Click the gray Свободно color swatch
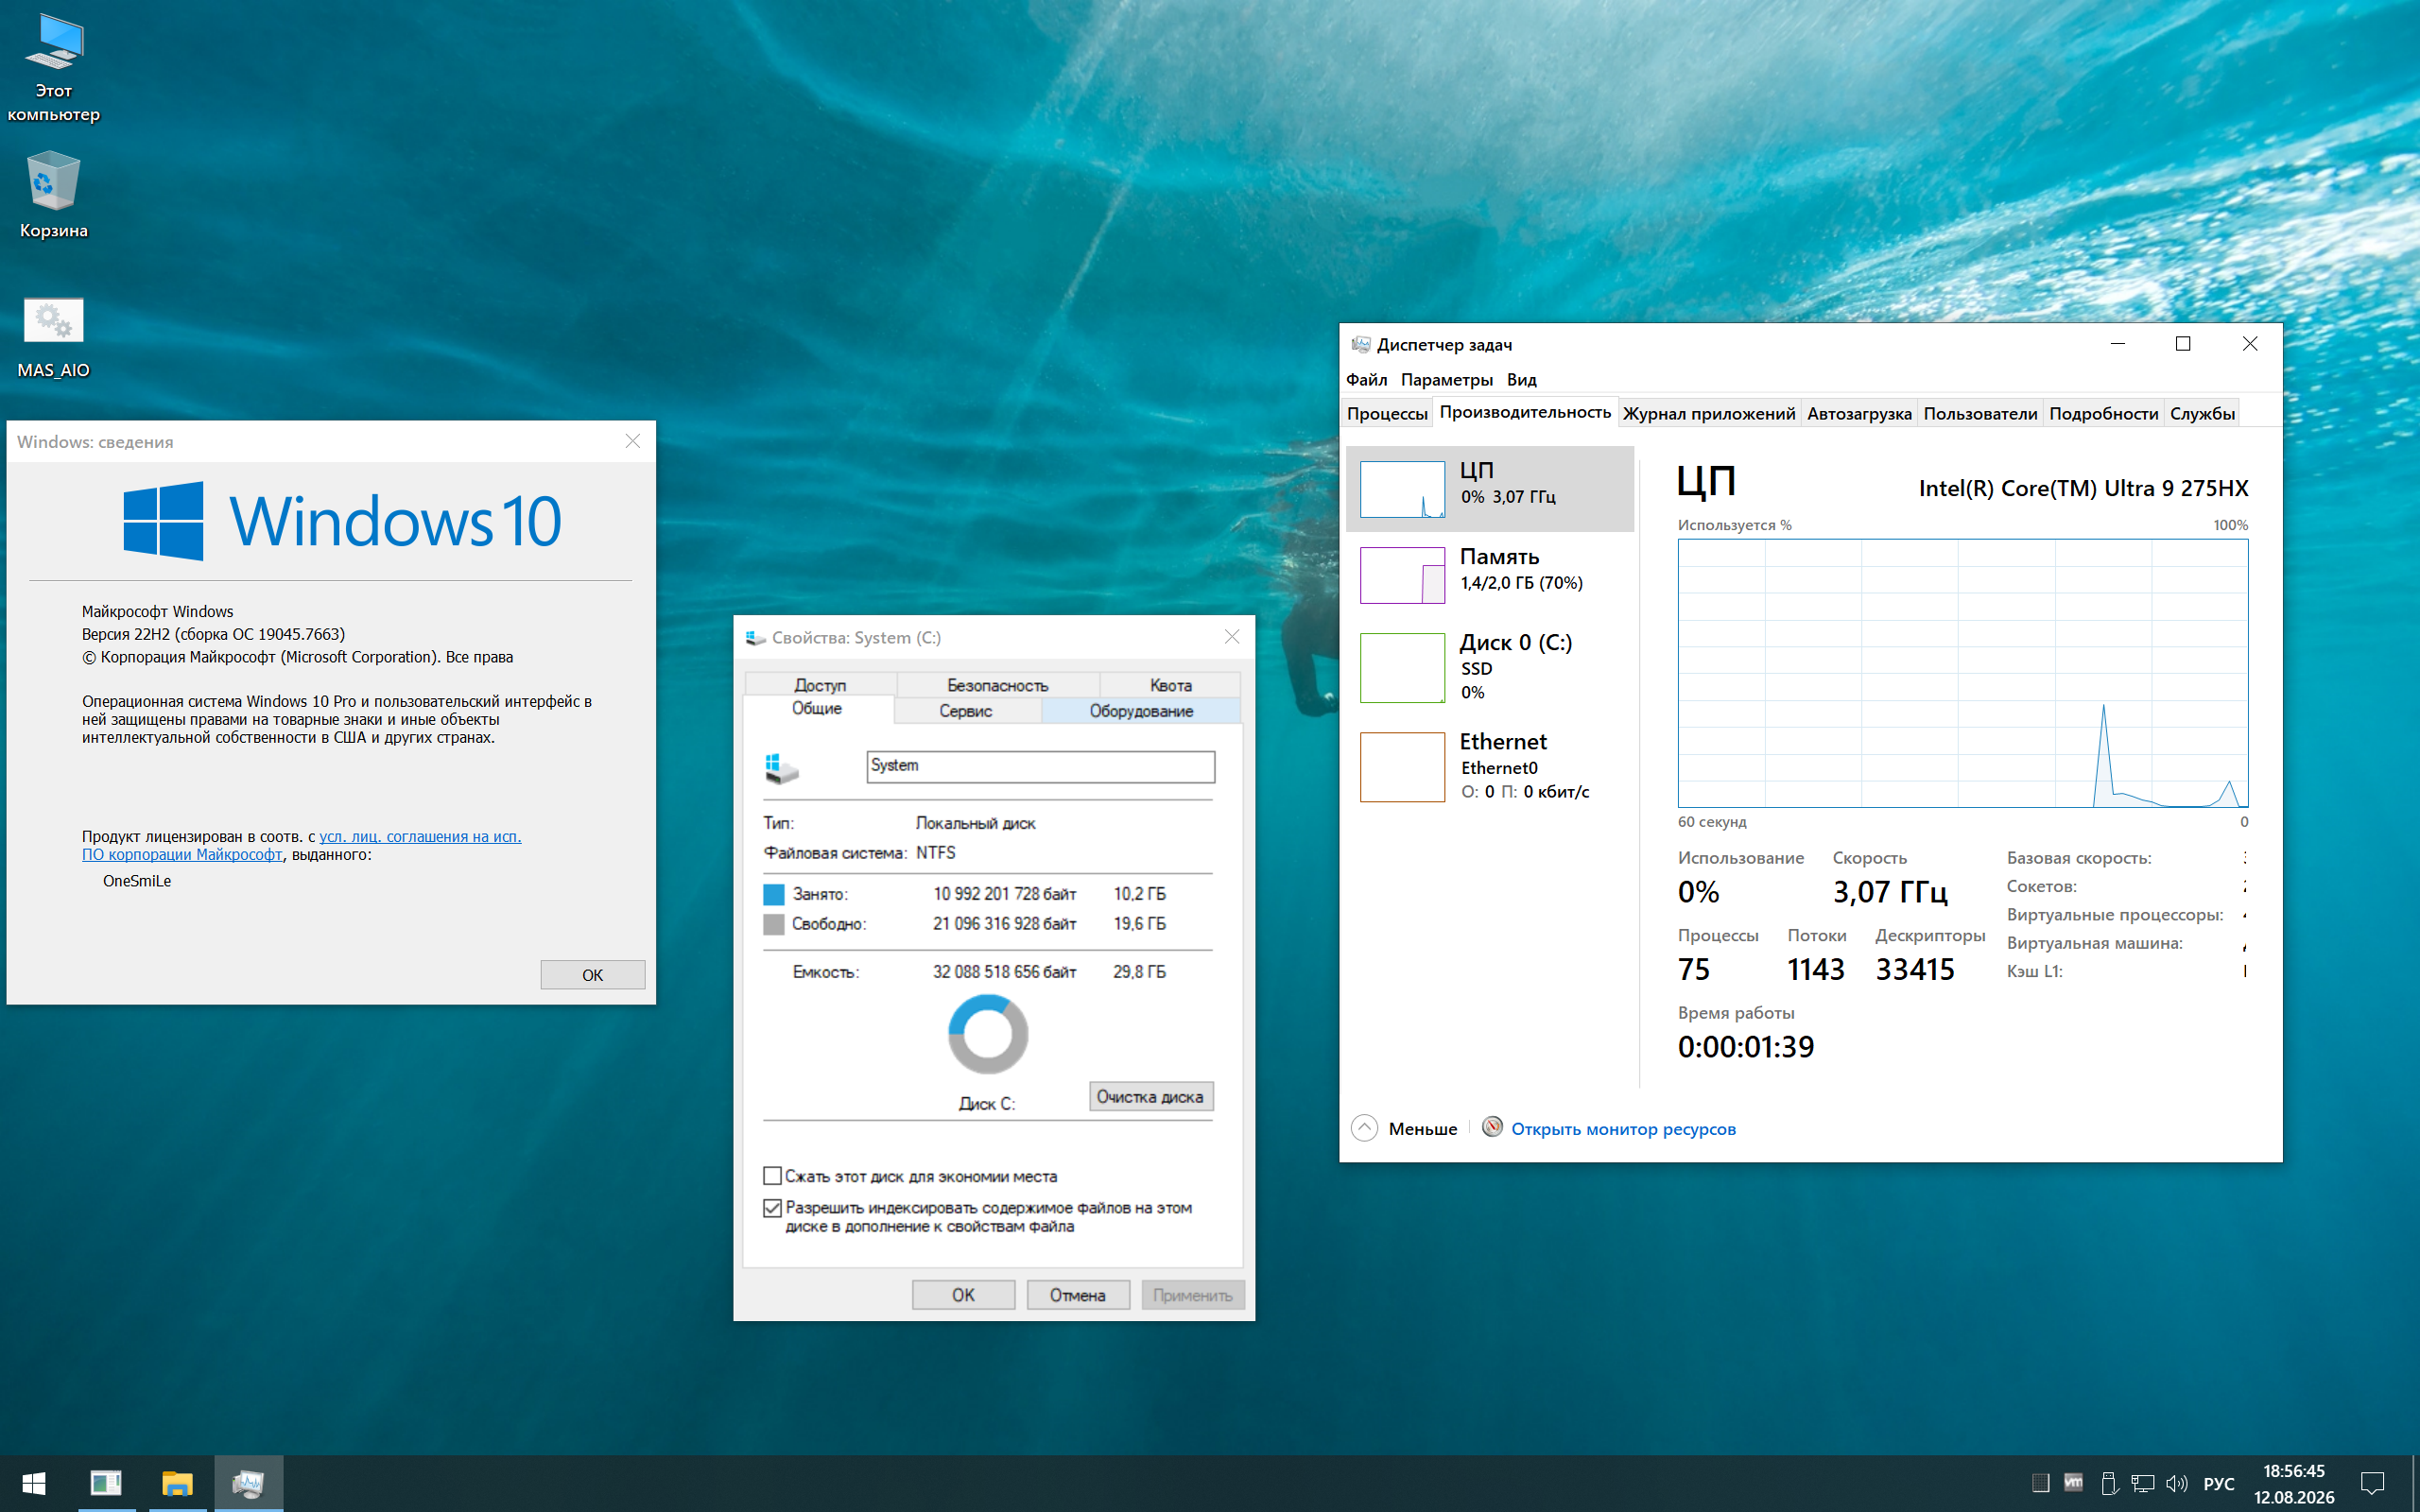Viewport: 2420px width, 1512px height. point(773,924)
